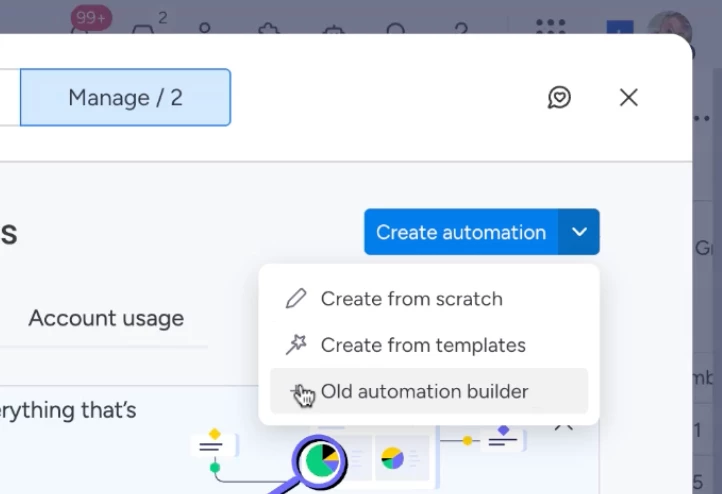Click the Create automation button
The image size is (722, 494).
click(461, 232)
